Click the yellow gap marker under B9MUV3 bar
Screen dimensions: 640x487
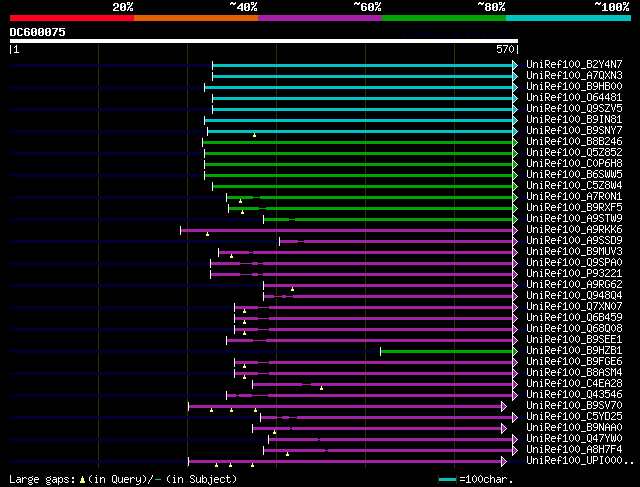pos(231,256)
